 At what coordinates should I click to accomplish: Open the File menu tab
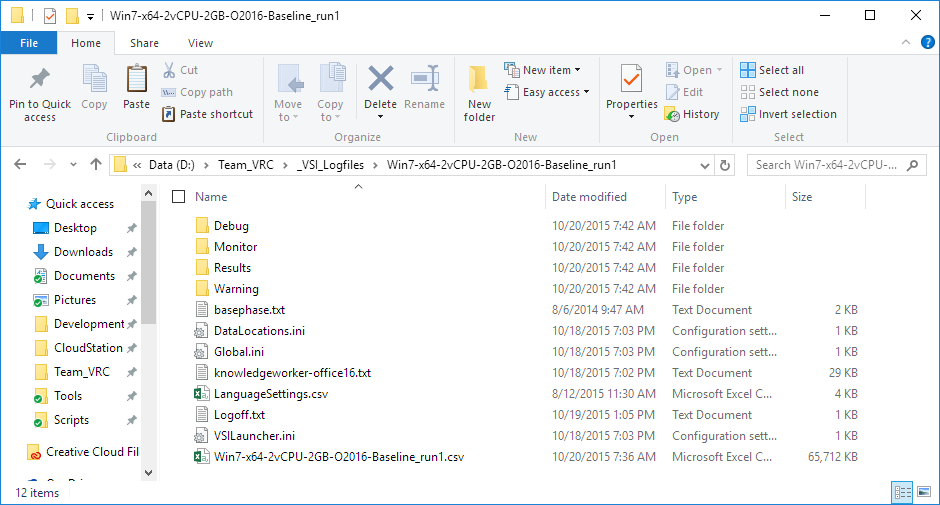point(29,43)
